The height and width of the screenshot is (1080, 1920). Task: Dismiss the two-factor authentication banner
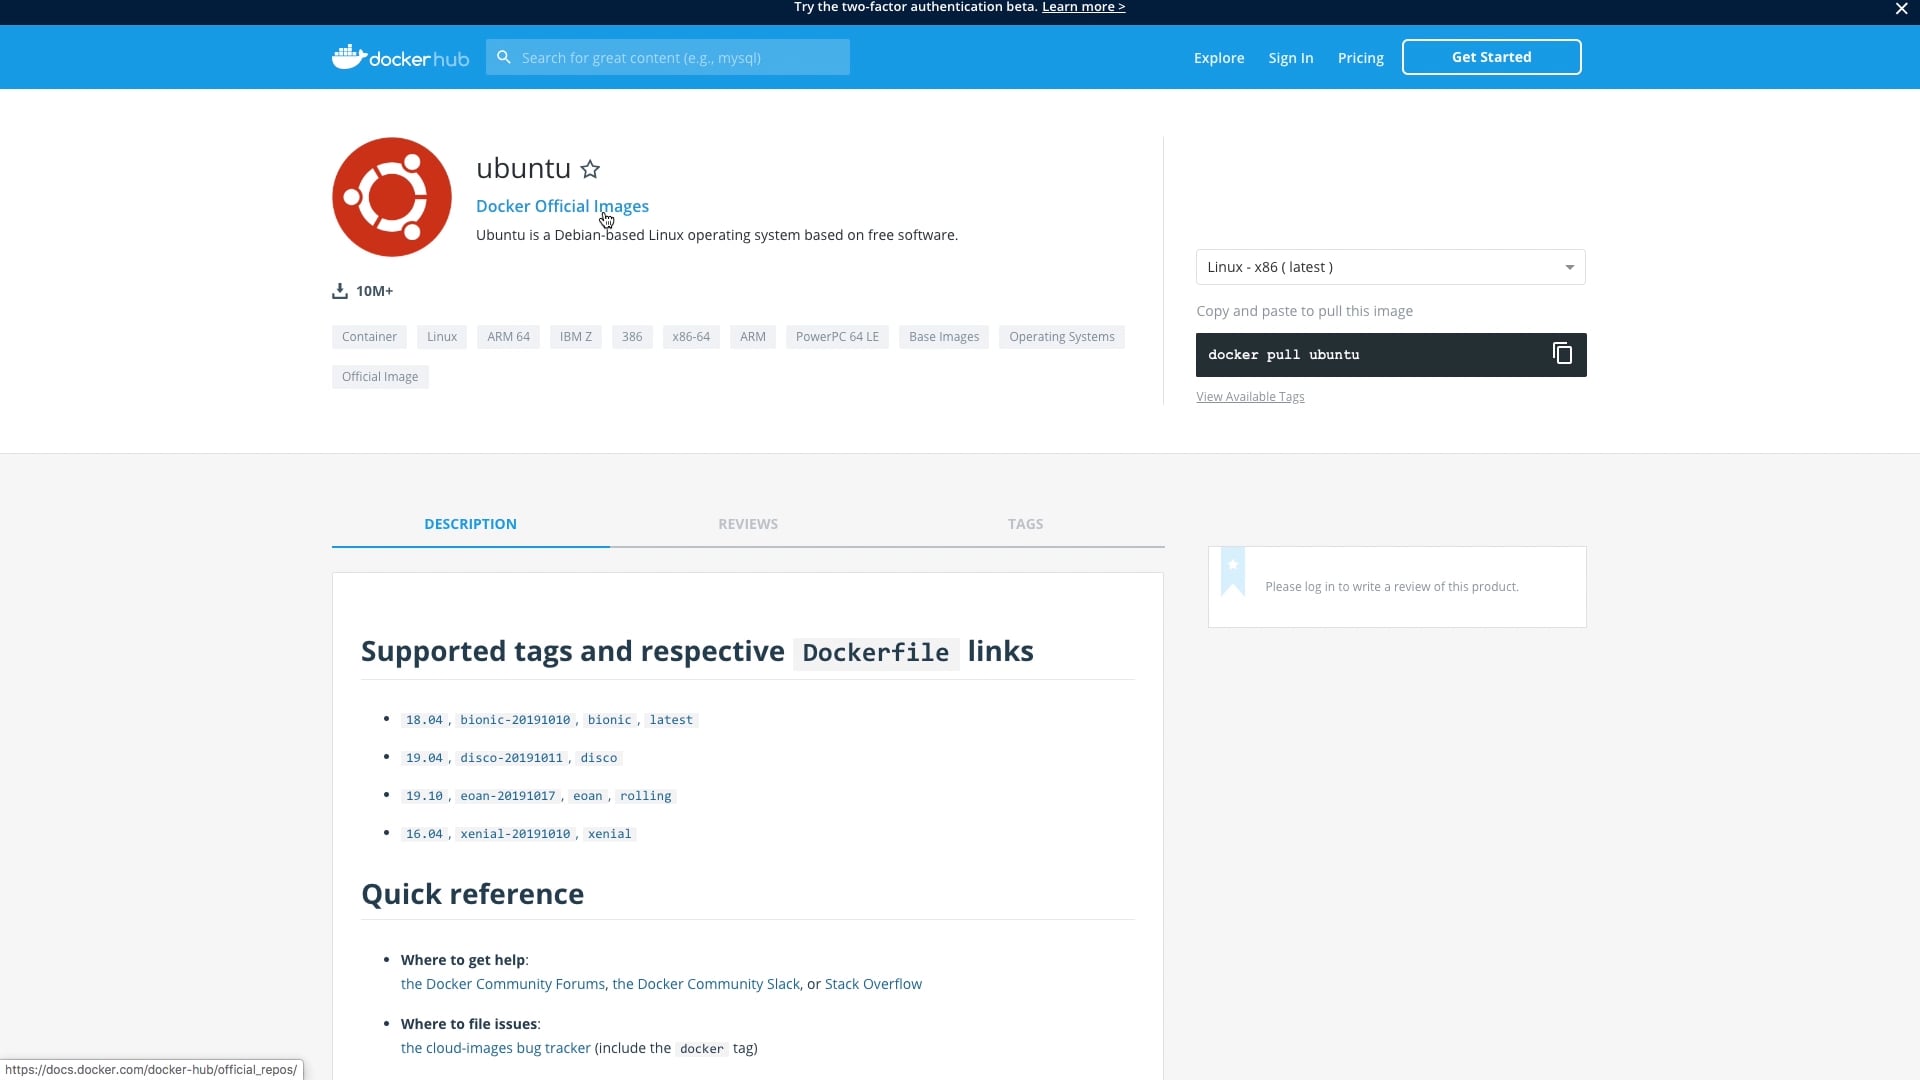tap(1899, 9)
